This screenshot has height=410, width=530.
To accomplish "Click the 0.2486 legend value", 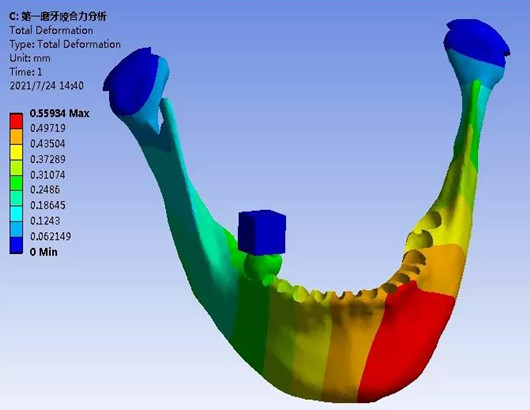I will click(45, 190).
